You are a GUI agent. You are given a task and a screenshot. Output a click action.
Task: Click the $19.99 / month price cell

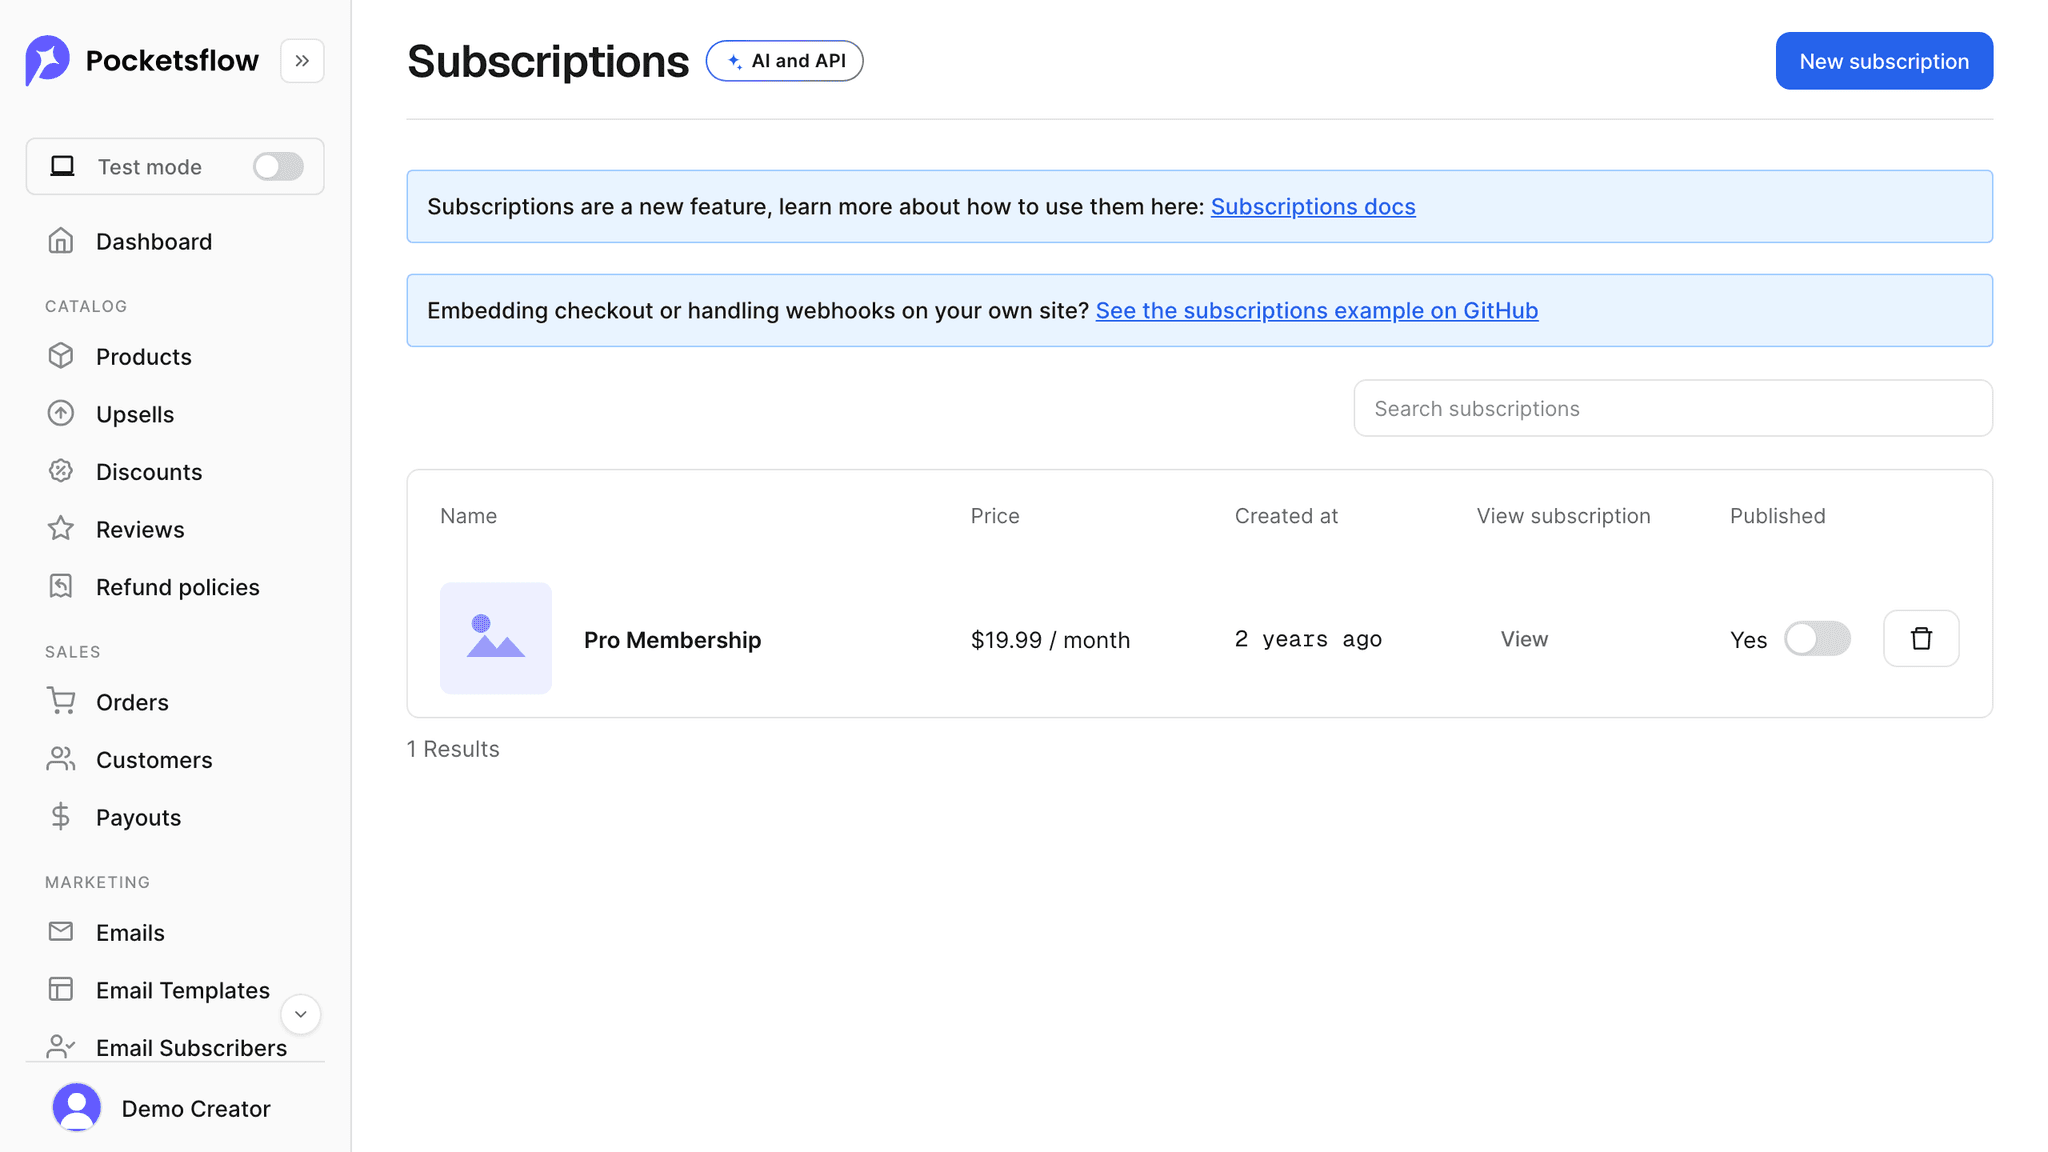pos(1050,640)
